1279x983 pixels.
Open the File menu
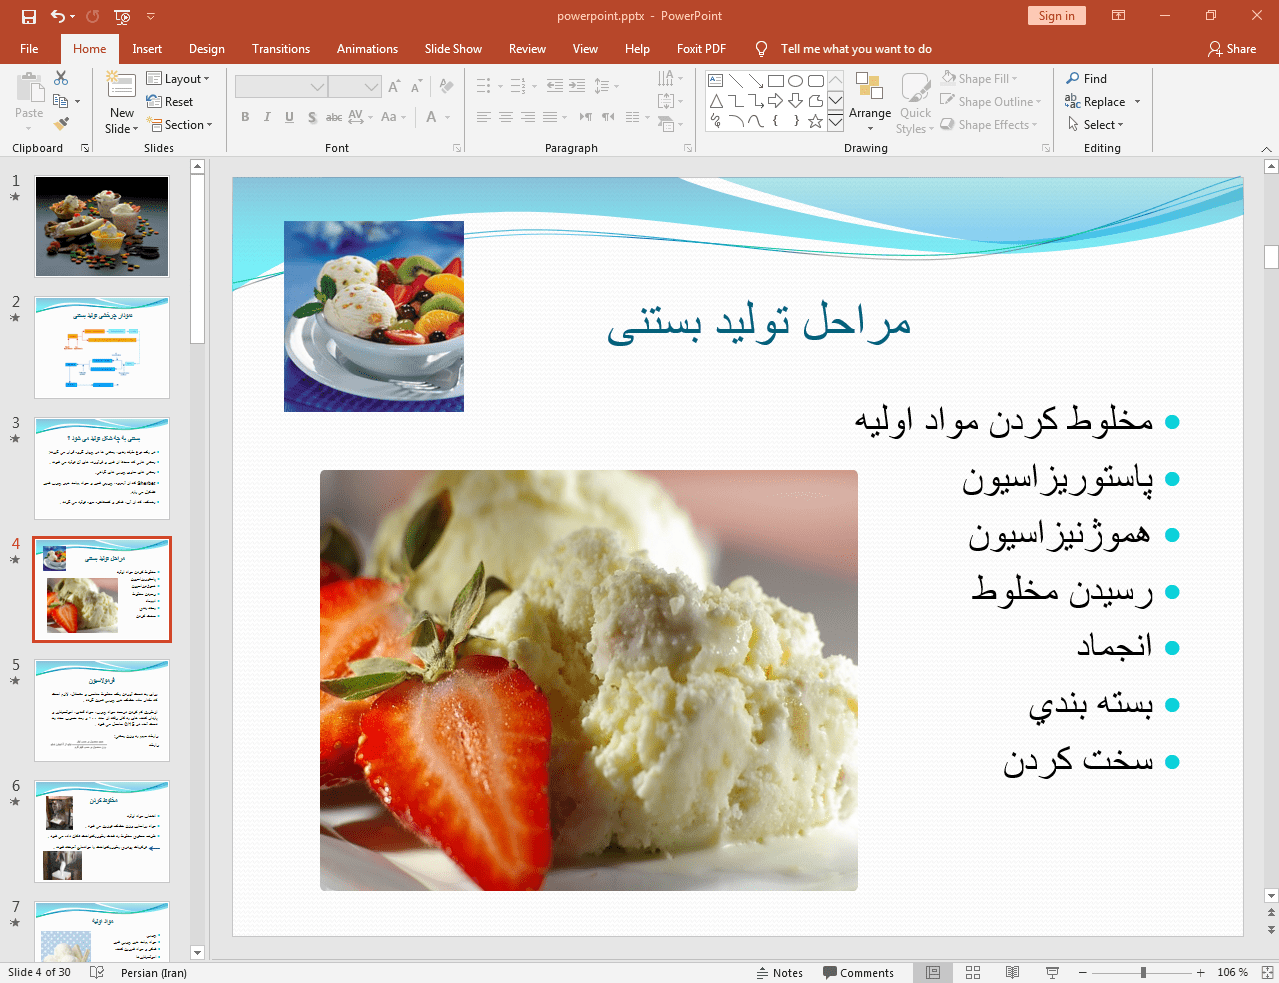pyautogui.click(x=29, y=49)
